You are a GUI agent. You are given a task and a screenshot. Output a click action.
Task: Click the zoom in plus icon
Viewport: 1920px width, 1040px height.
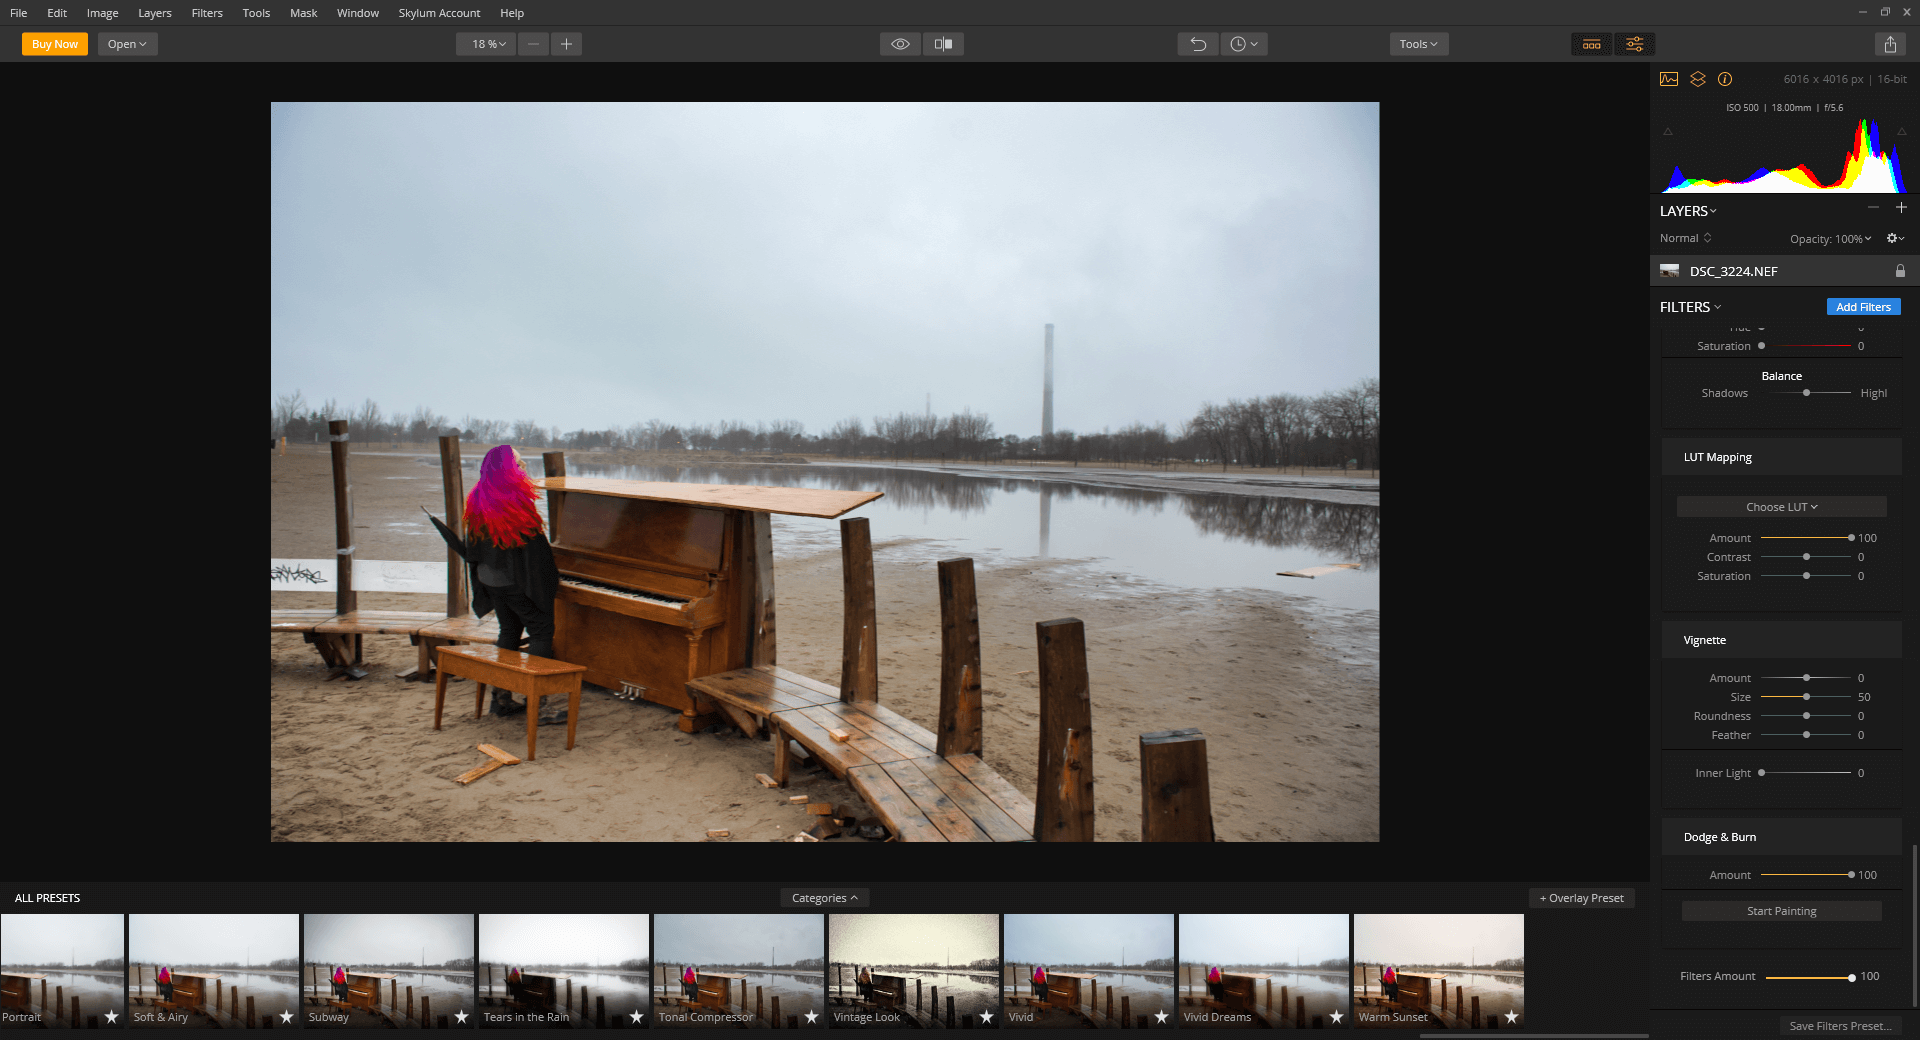click(x=566, y=44)
